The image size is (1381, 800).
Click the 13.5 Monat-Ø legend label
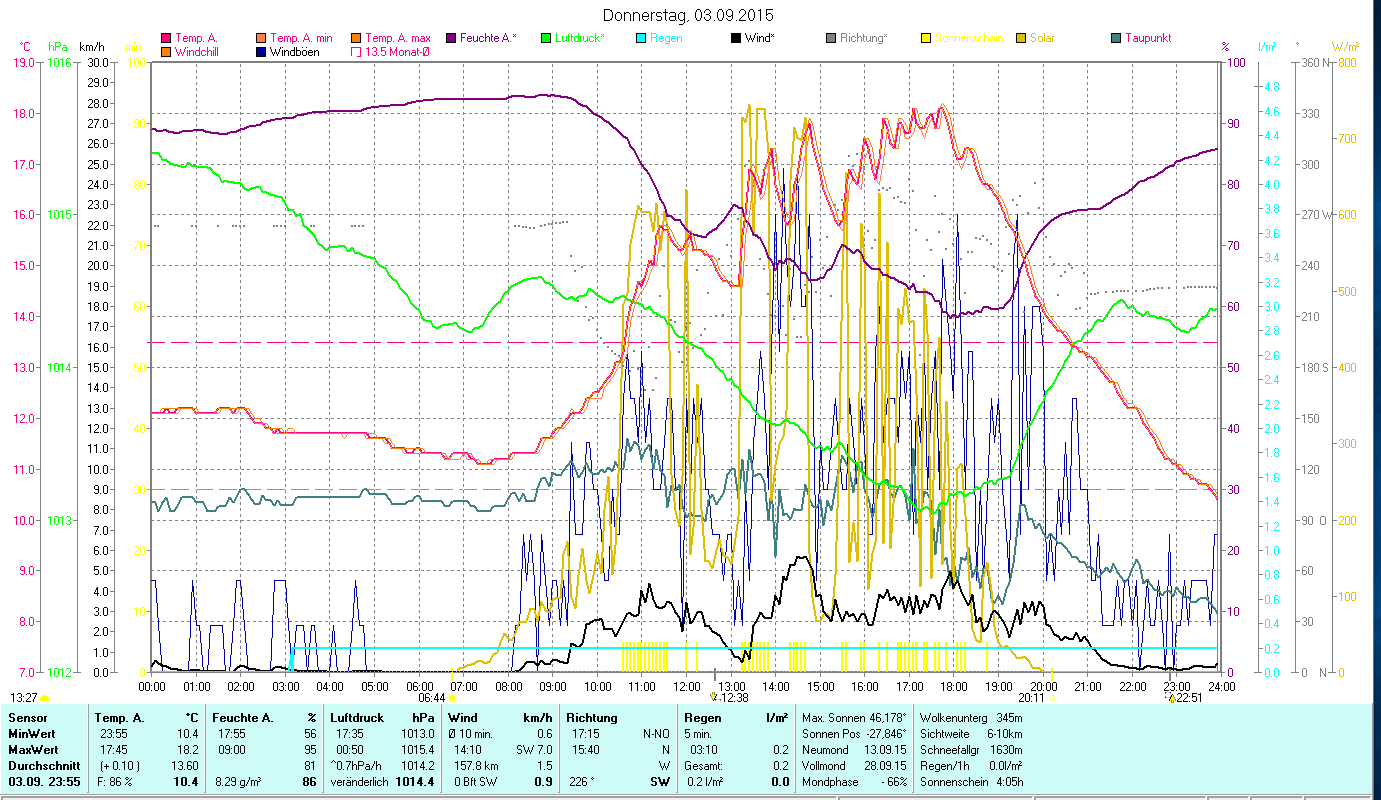pyautogui.click(x=398, y=51)
